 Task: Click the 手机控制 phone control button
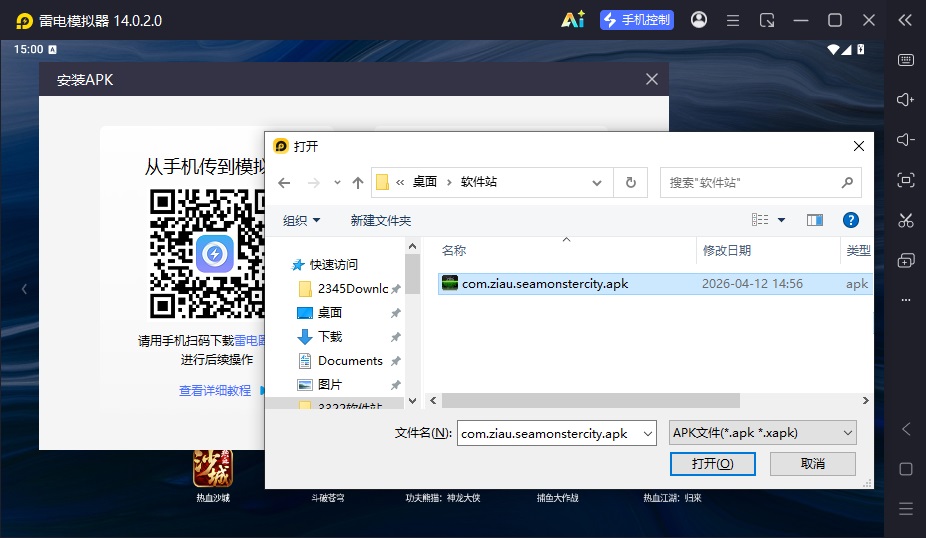[637, 20]
